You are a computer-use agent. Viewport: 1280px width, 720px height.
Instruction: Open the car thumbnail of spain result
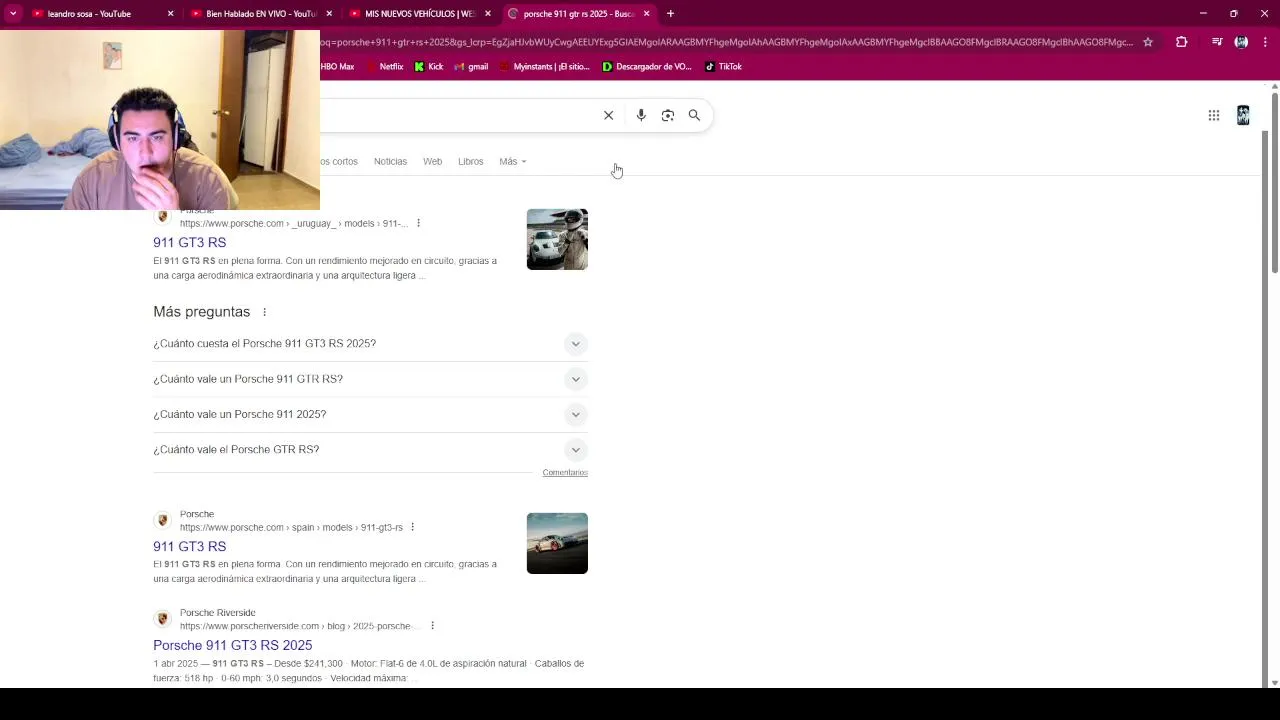click(x=557, y=543)
